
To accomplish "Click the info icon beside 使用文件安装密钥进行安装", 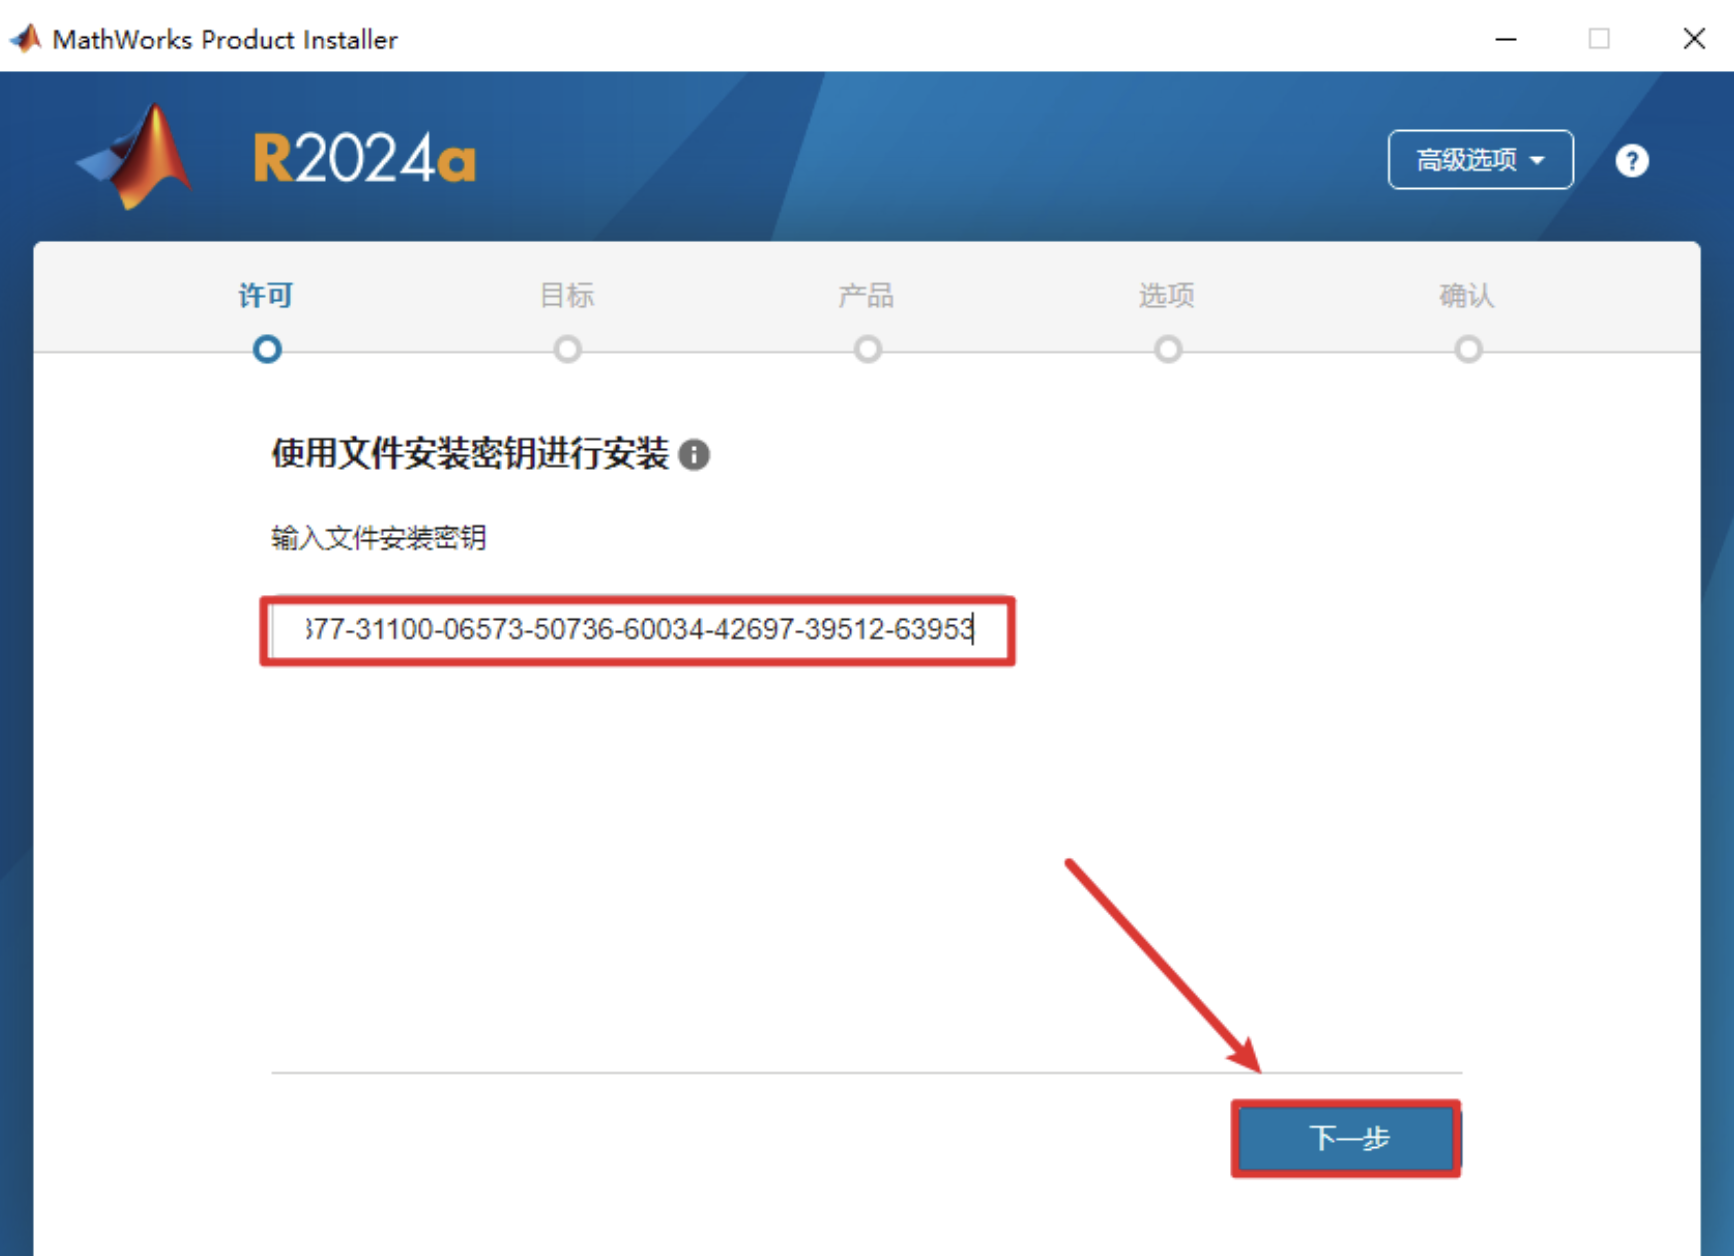I will [x=695, y=456].
